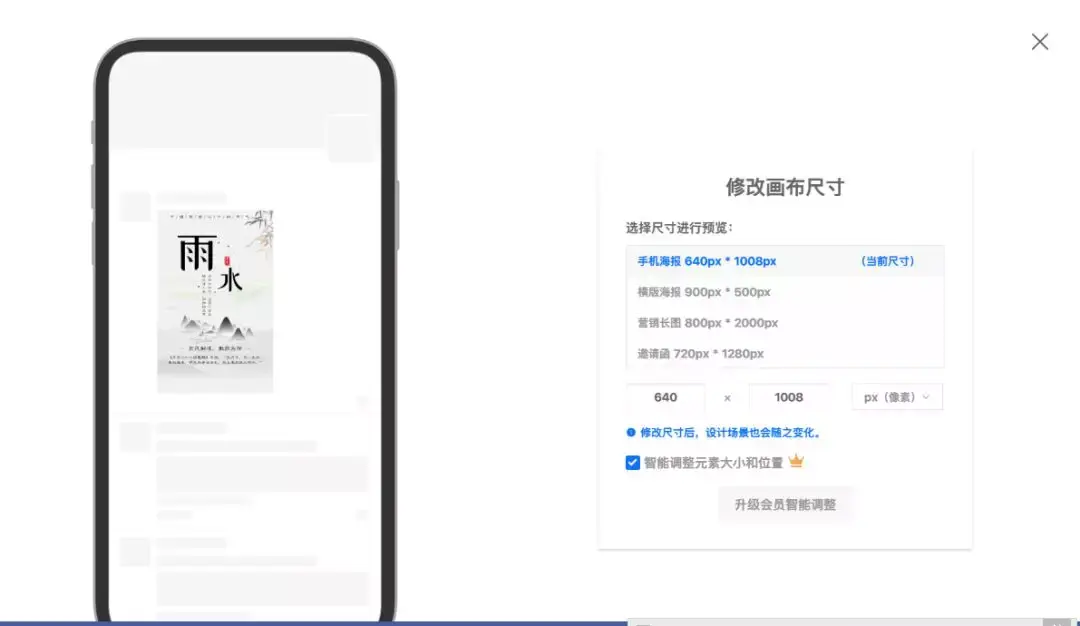Image resolution: width=1080 pixels, height=626 pixels.
Task: Click the (当前尺寸) label
Action: [887, 261]
